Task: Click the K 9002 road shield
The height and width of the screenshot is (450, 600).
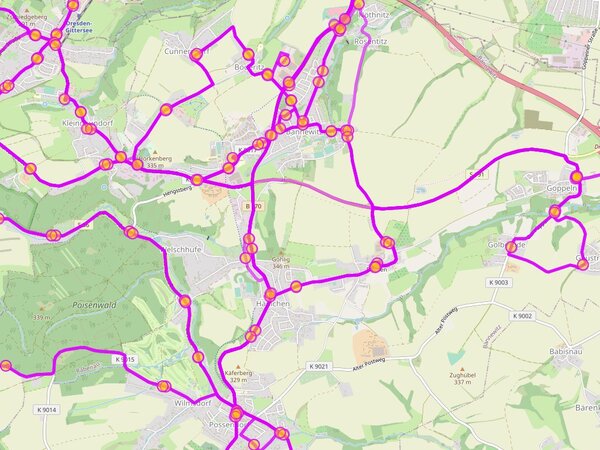Action: point(522,316)
